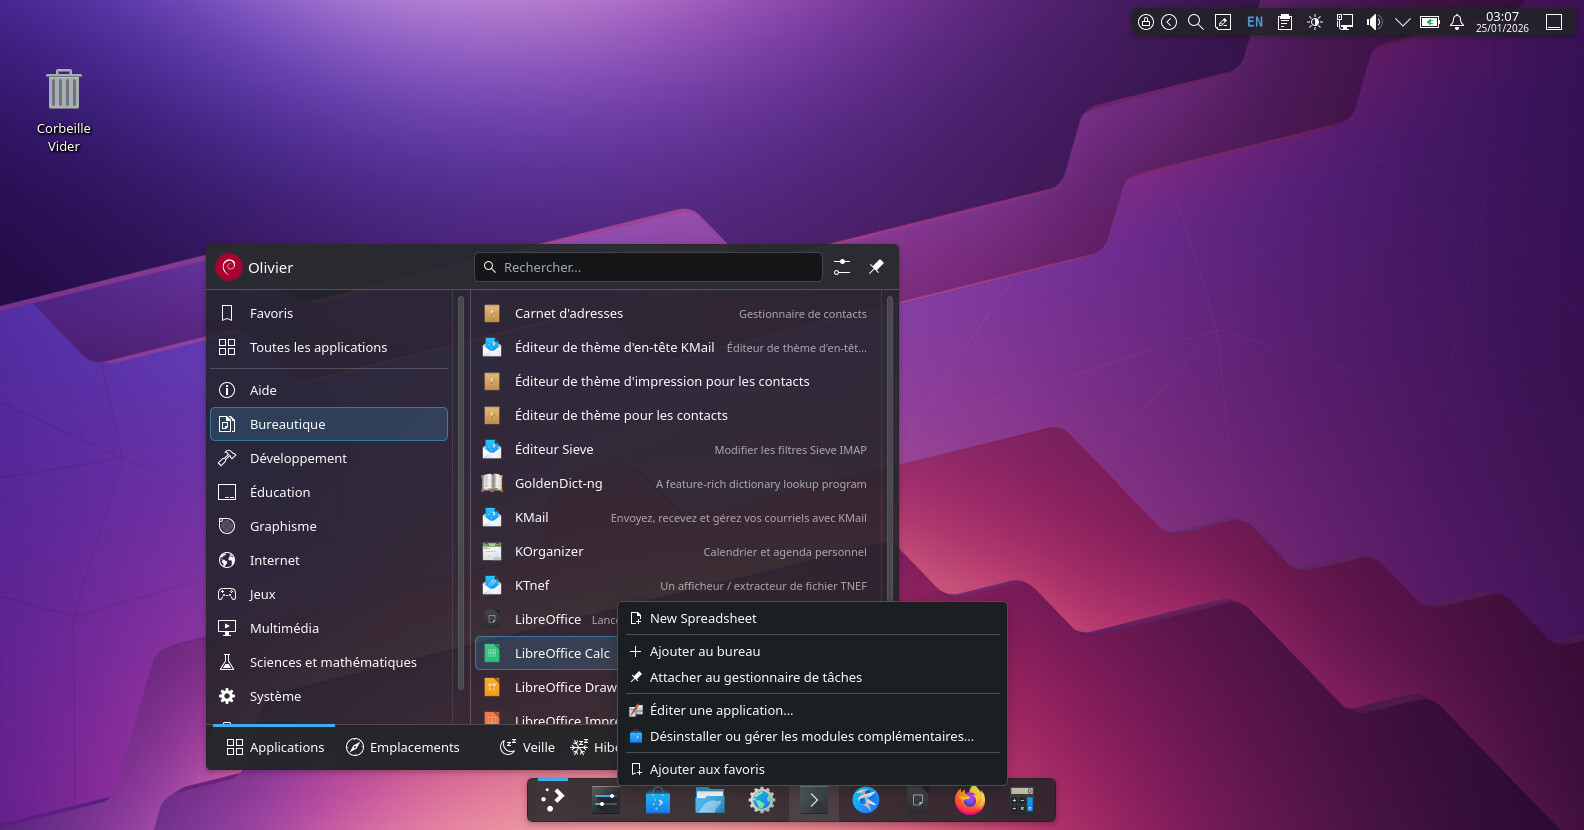Viewport: 1584px width, 830px height.
Task: Launch GoldenDict-ng
Action: (x=676, y=483)
